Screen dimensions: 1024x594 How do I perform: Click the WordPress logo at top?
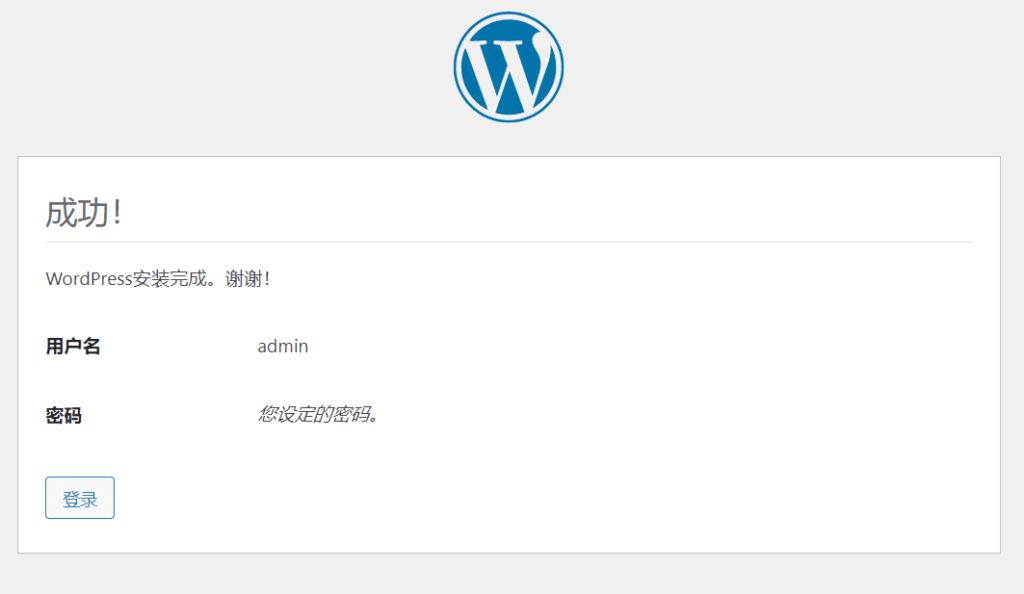(x=509, y=67)
